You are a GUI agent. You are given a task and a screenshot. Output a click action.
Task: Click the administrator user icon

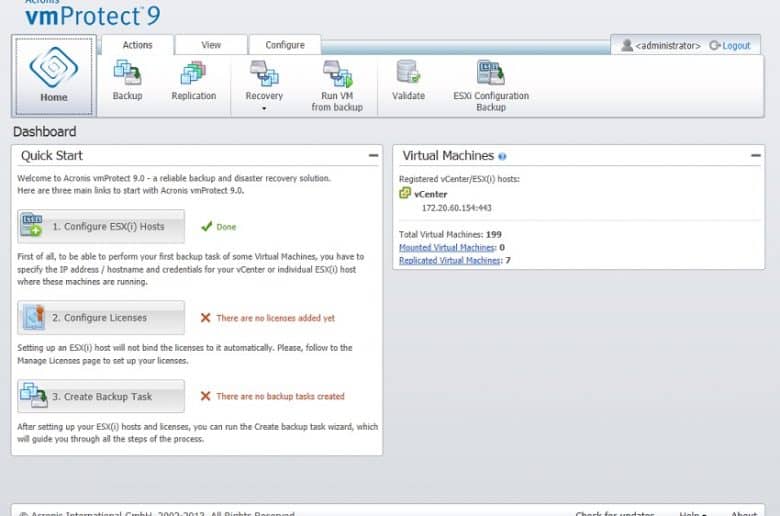[627, 45]
